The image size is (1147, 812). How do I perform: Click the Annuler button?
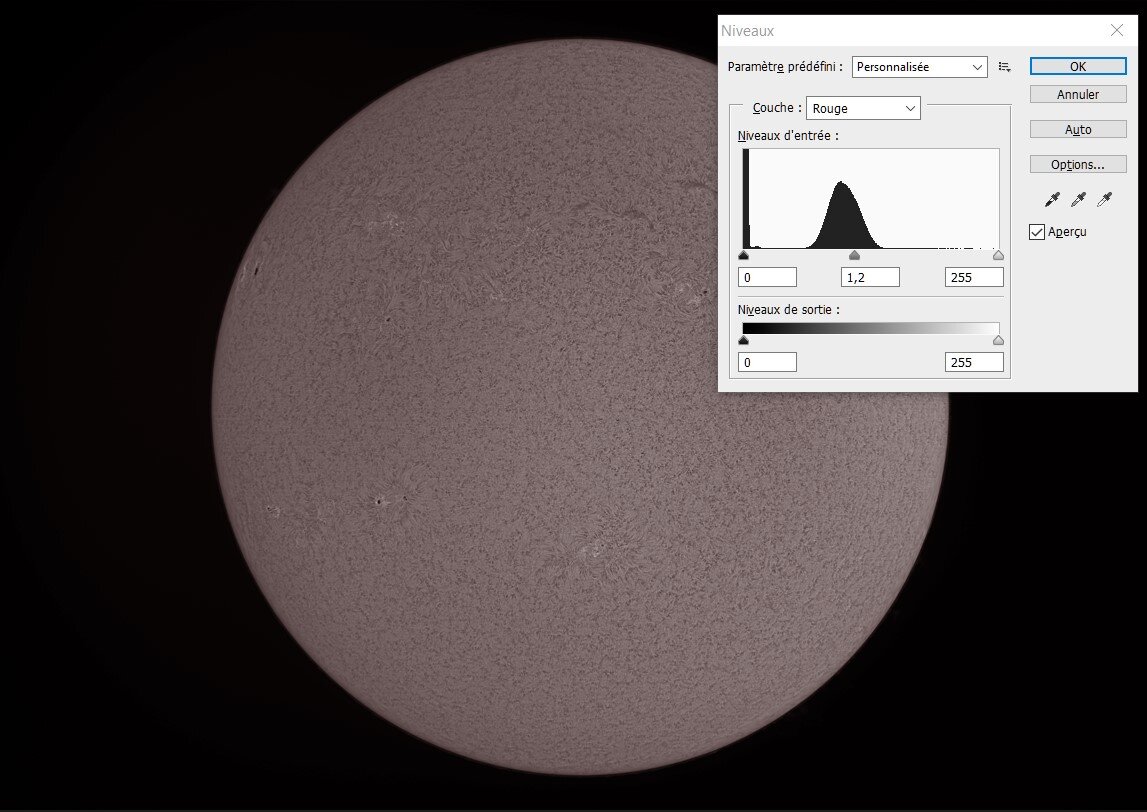pos(1078,94)
